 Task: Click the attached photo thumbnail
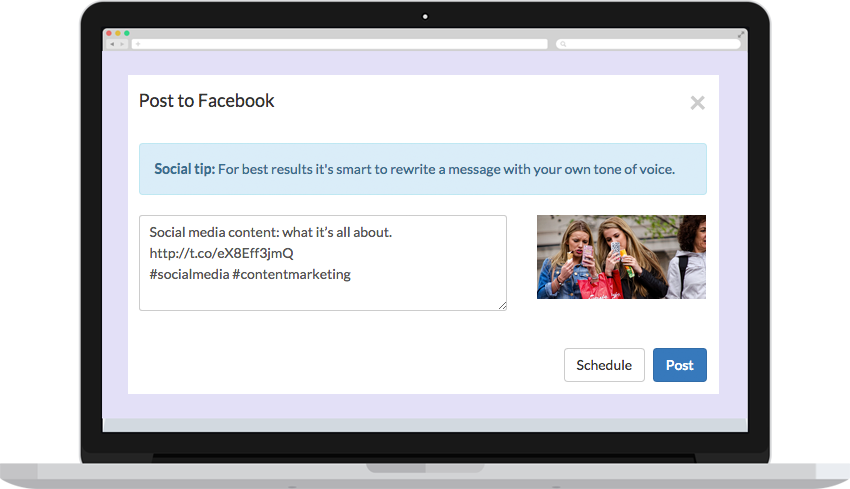(621, 257)
